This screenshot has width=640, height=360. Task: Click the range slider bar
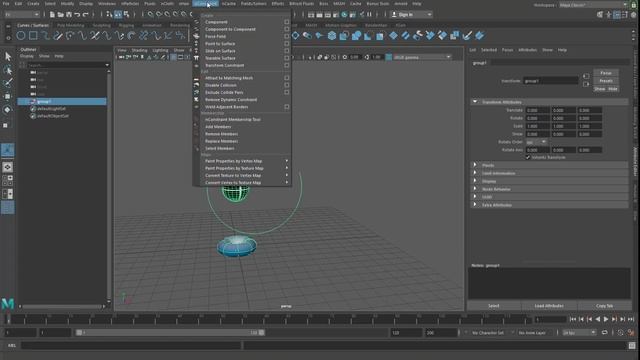171,333
